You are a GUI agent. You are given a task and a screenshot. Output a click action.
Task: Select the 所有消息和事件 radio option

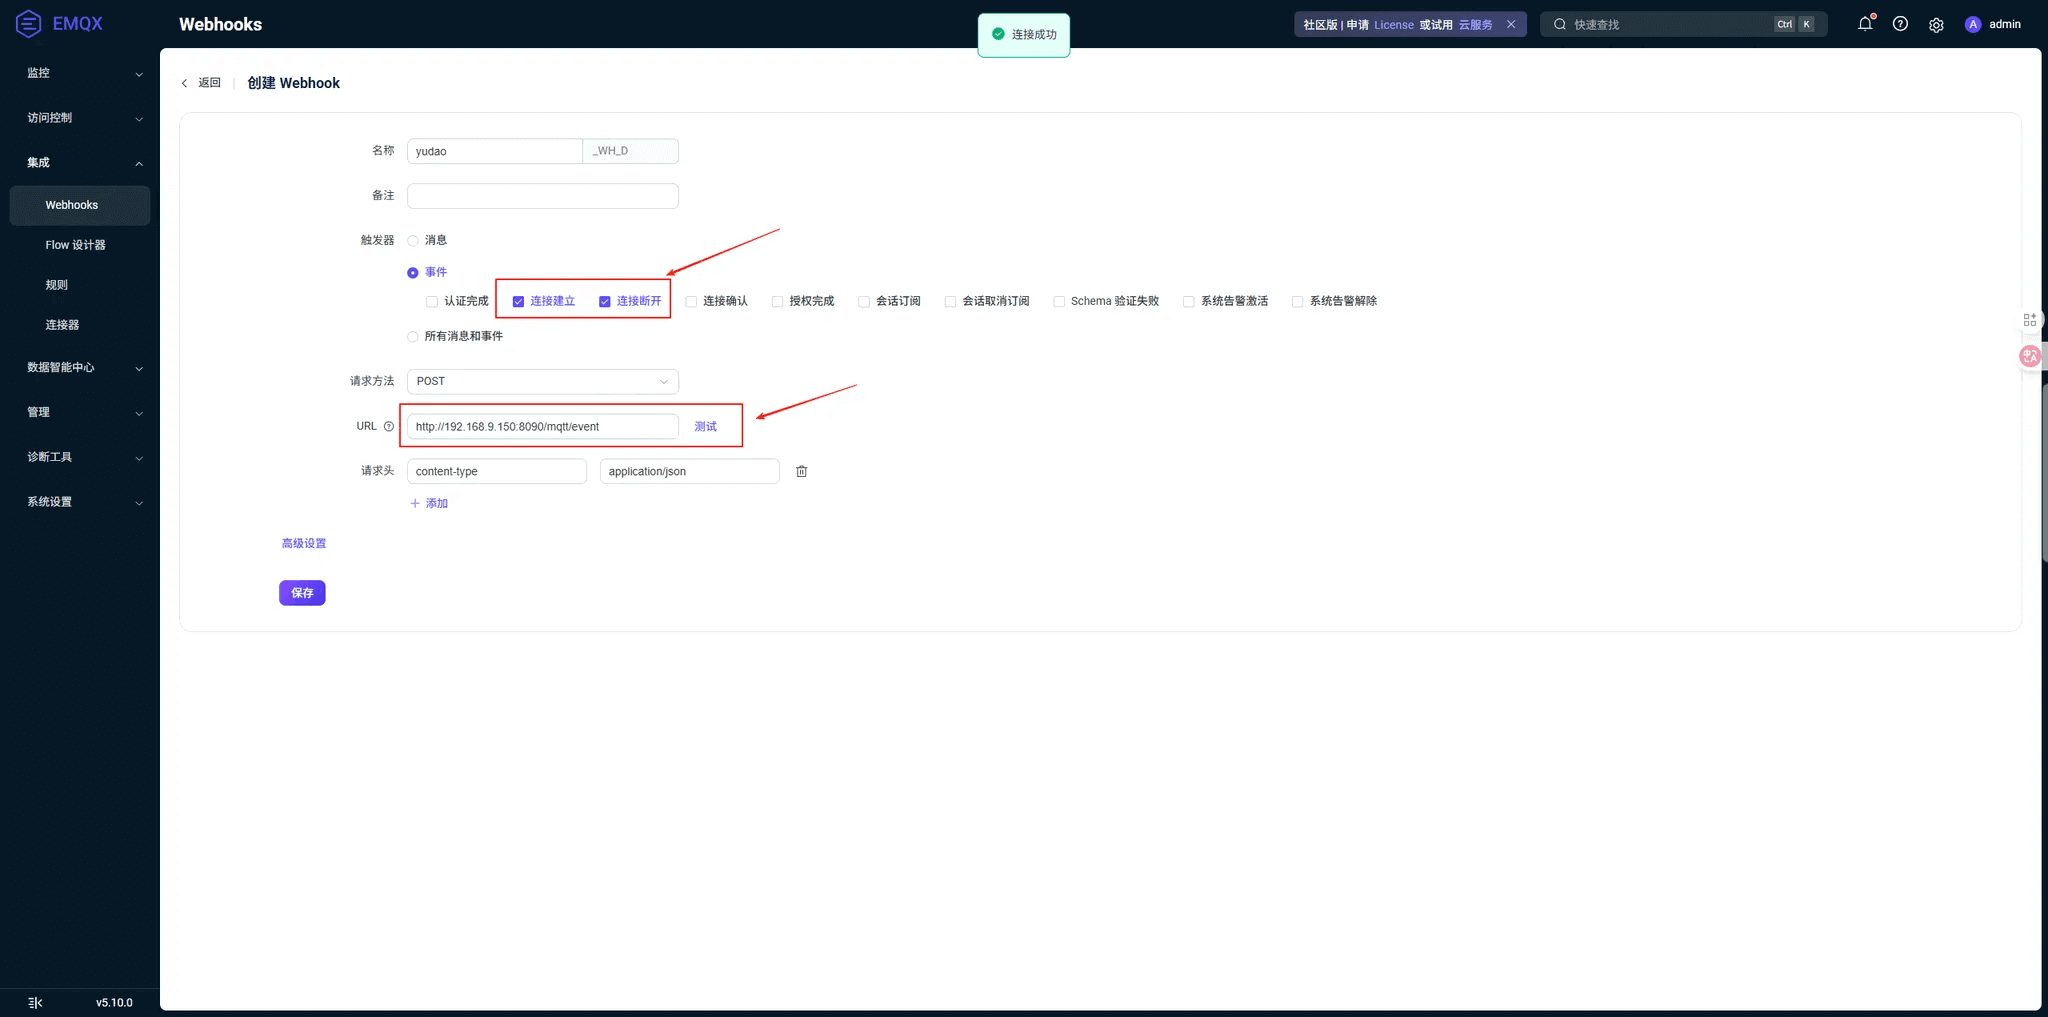click(412, 336)
